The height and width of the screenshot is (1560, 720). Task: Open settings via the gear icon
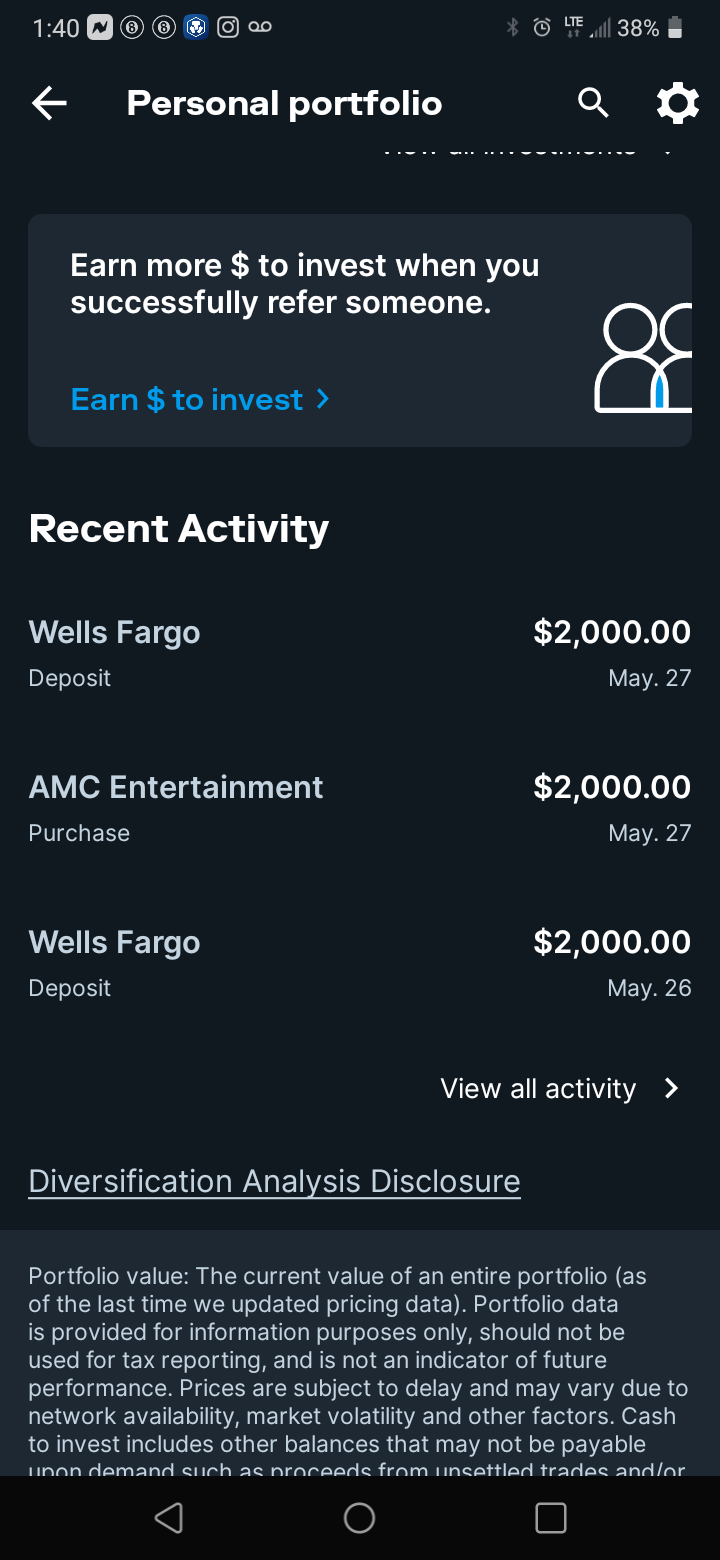coord(677,103)
